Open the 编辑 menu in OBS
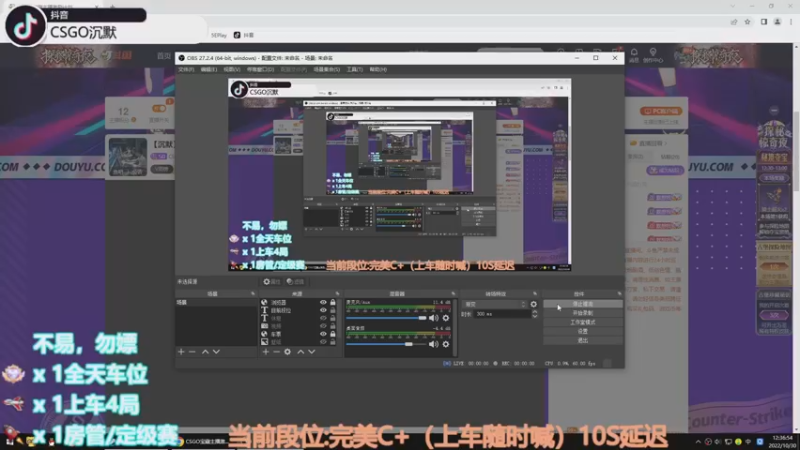 (208, 69)
